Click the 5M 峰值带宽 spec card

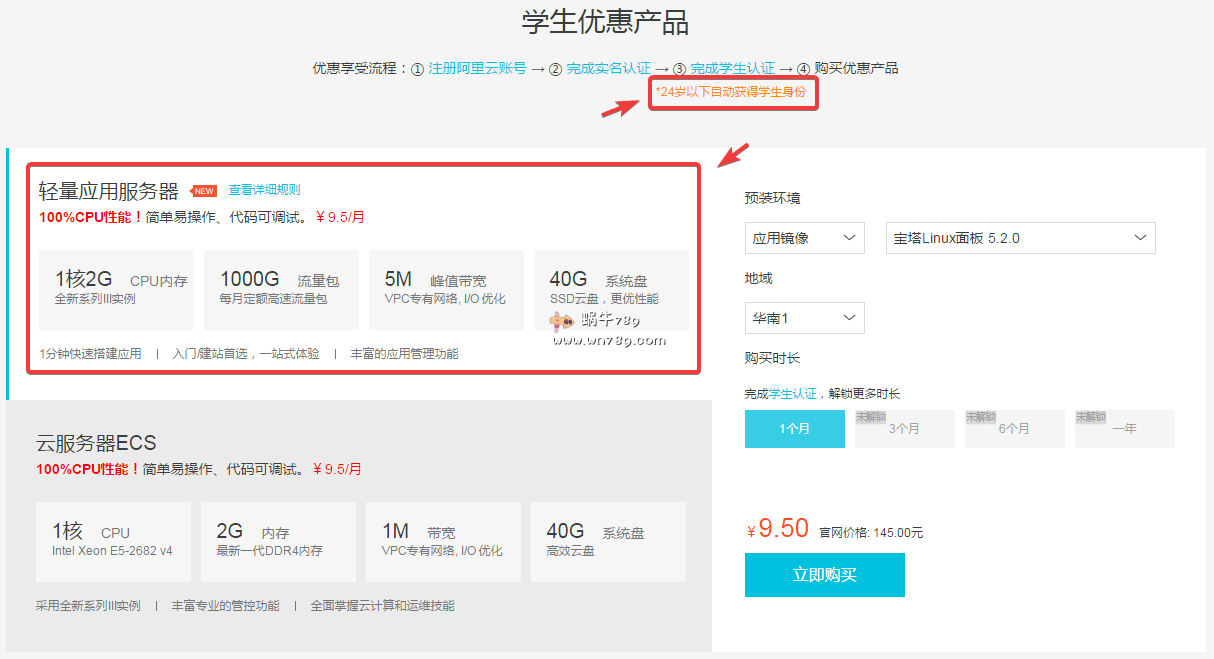tap(446, 289)
